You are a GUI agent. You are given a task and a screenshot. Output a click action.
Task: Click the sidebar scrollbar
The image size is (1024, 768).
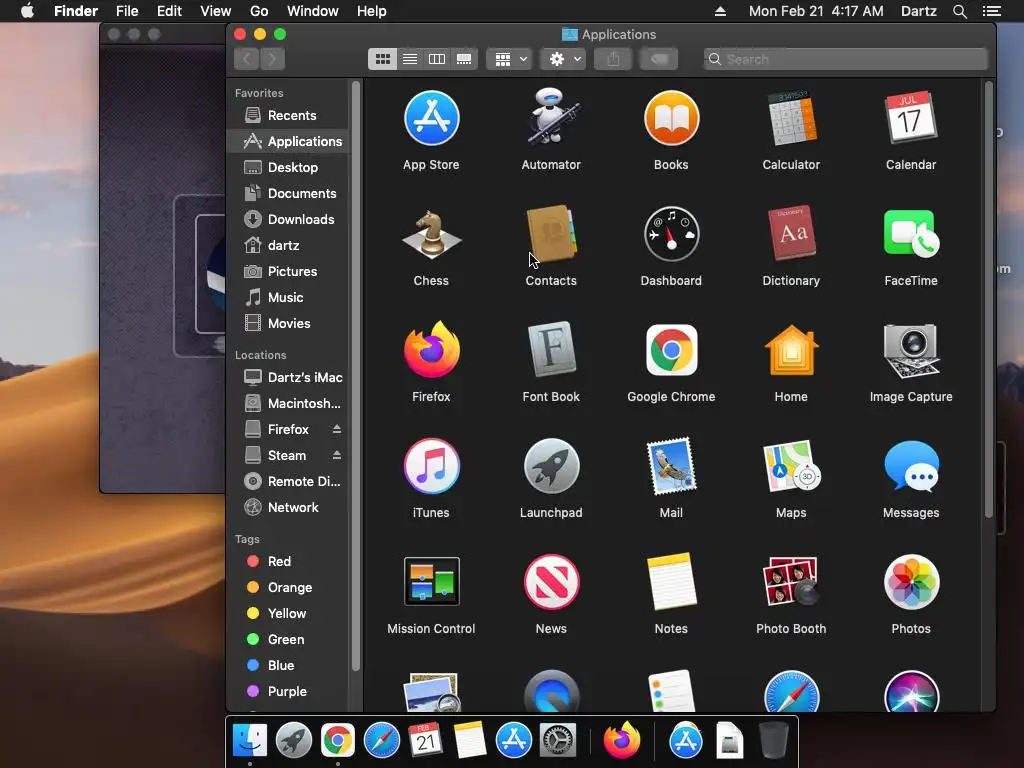coord(356,376)
